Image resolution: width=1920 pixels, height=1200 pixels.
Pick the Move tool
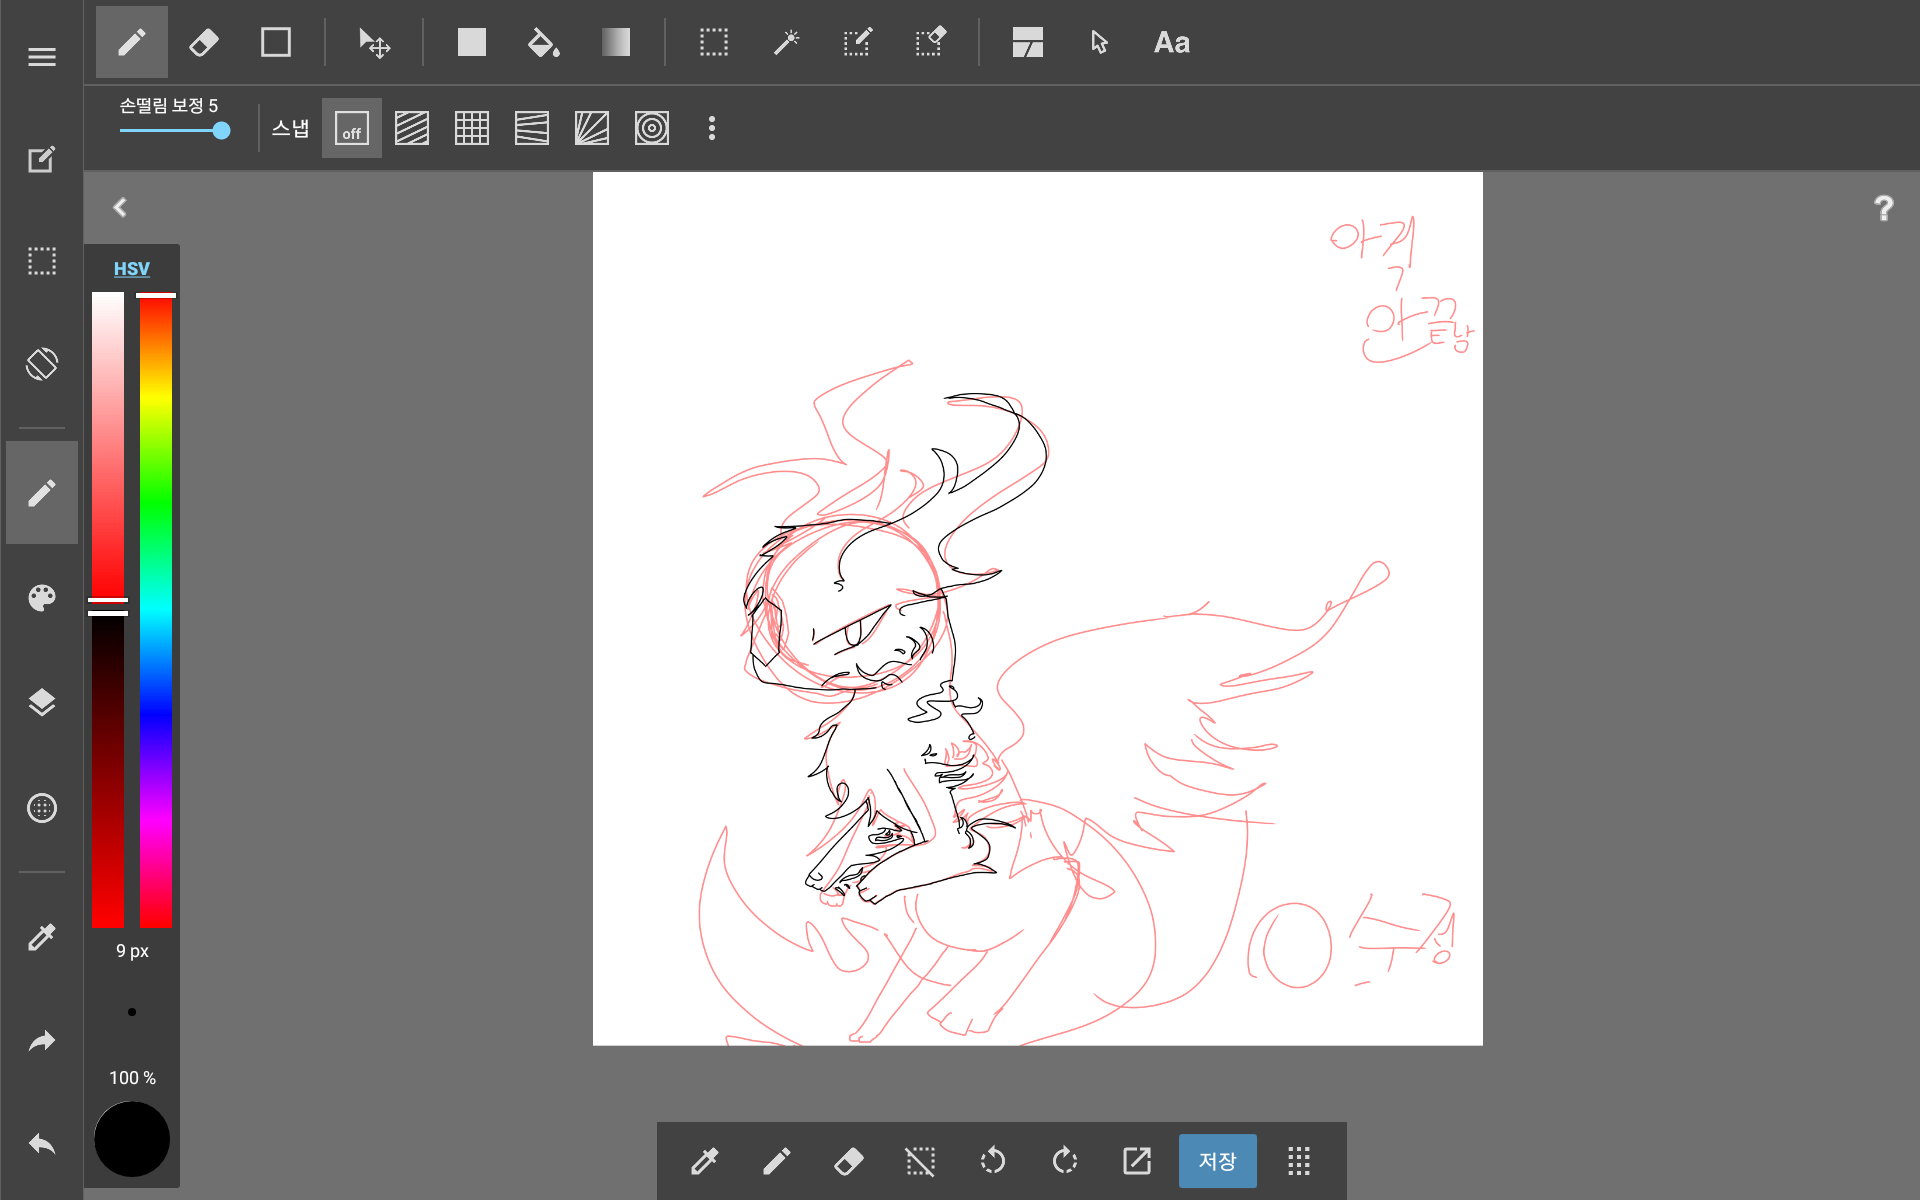point(374,43)
